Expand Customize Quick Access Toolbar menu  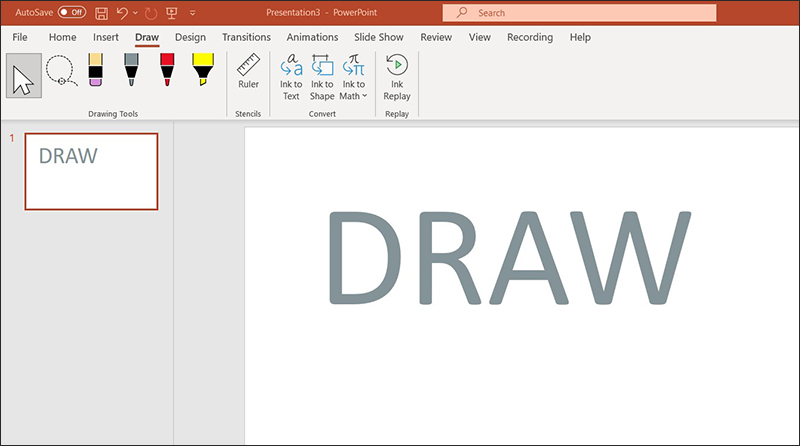(x=192, y=13)
